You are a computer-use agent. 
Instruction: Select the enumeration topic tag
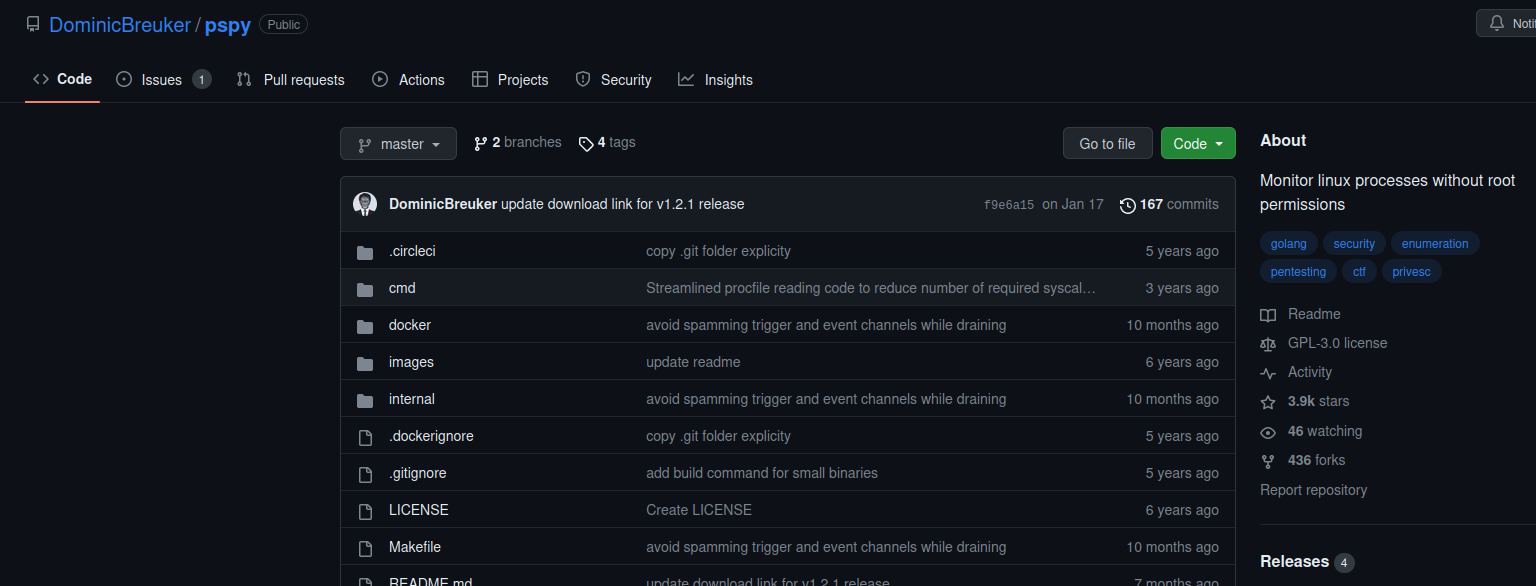pos(1435,244)
